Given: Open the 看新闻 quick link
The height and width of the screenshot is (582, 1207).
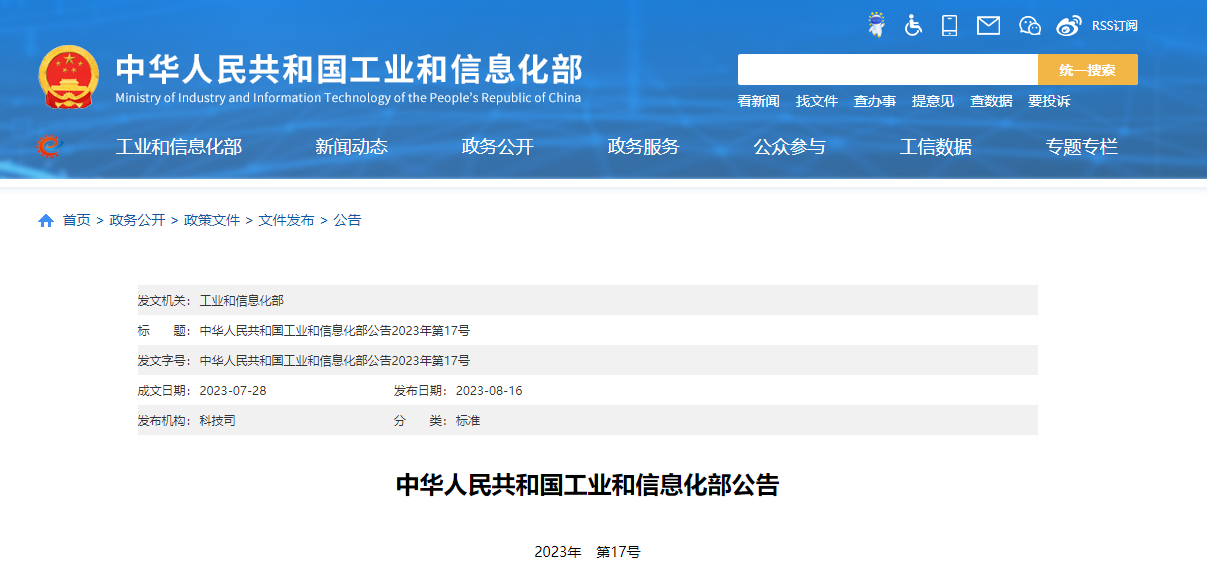Looking at the screenshot, I should [x=758, y=101].
